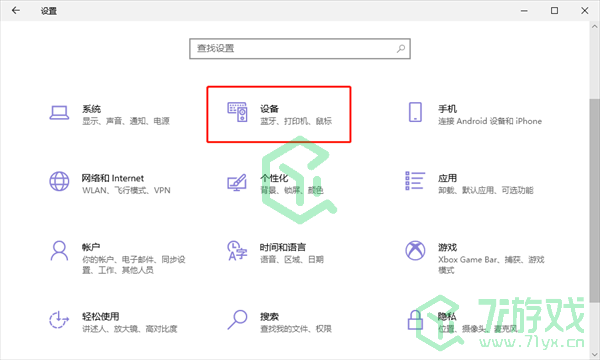Open the 帐户 person icon
Screen dimensions: 600x360
[x=59, y=251]
